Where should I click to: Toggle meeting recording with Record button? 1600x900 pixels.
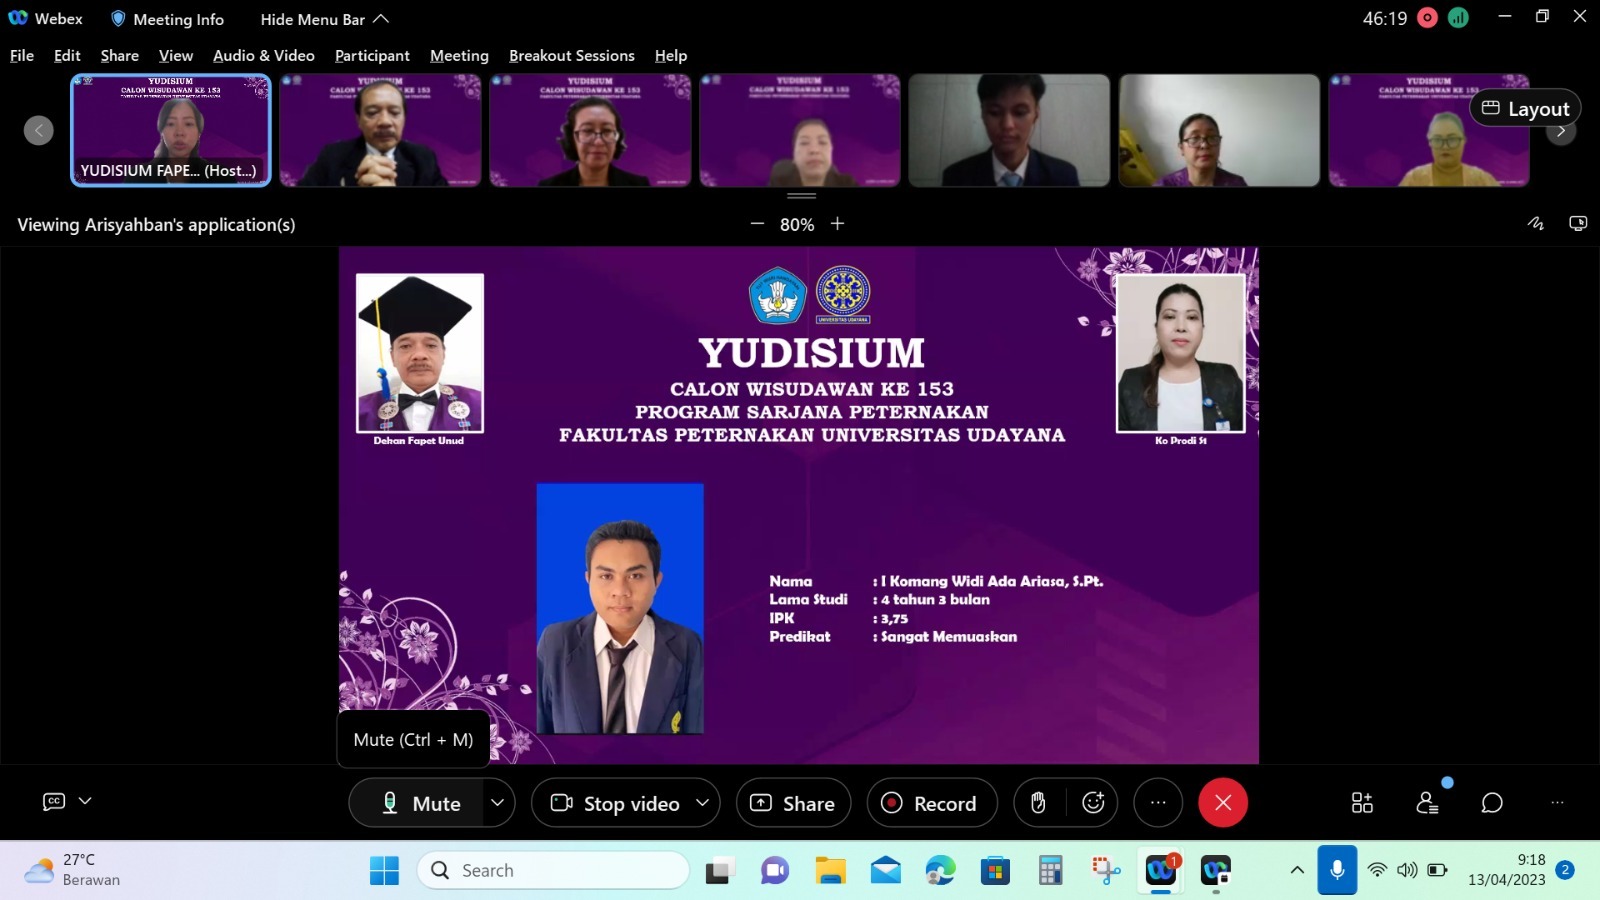point(931,803)
